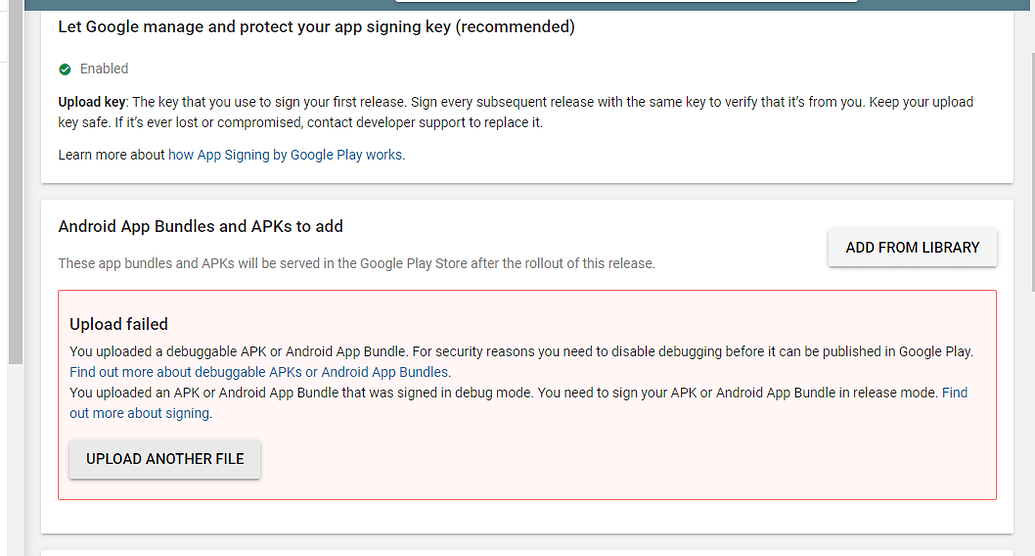Click the UPLOAD ANOTHER FILE button
Image resolution: width=1035 pixels, height=556 pixels.
(165, 459)
